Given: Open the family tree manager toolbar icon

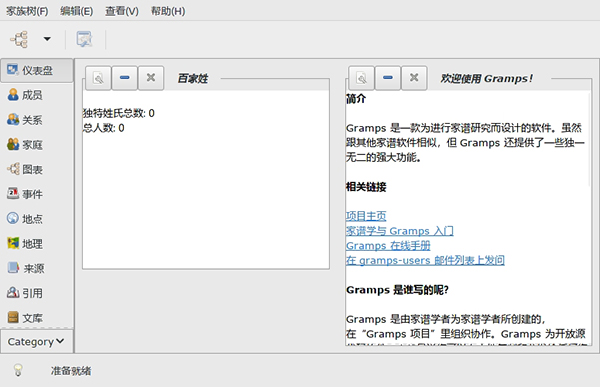Looking at the screenshot, I should (x=20, y=39).
